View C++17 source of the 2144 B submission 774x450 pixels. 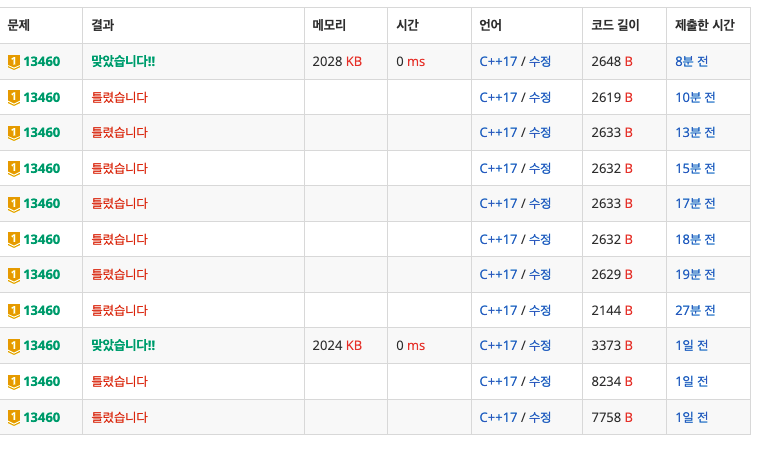coord(498,311)
